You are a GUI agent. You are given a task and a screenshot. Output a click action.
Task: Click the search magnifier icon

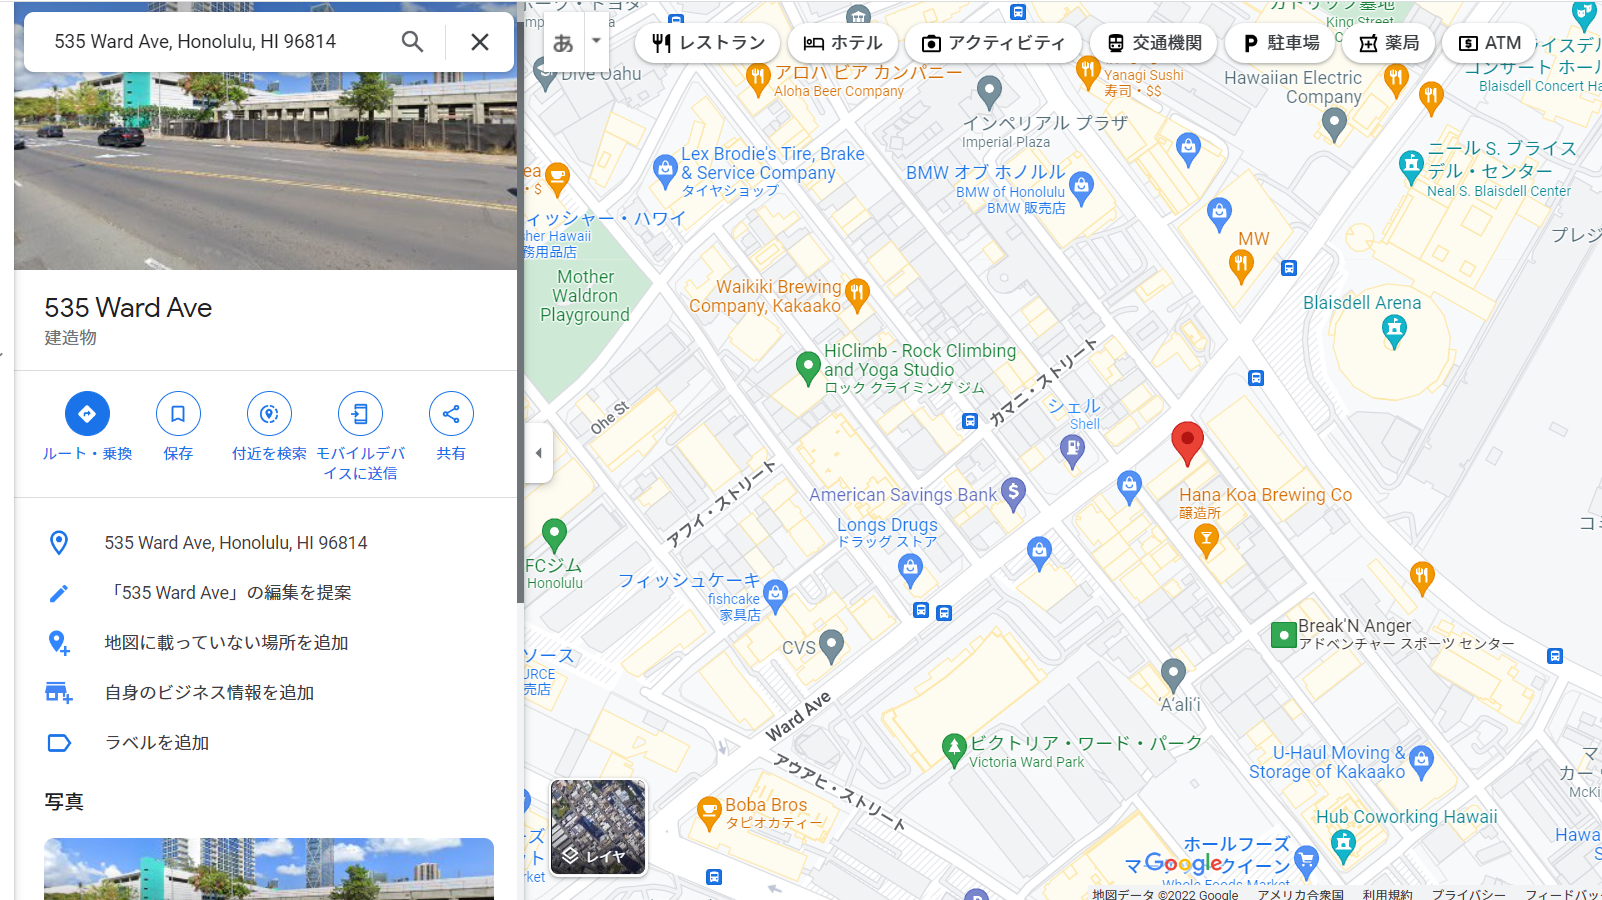(412, 42)
